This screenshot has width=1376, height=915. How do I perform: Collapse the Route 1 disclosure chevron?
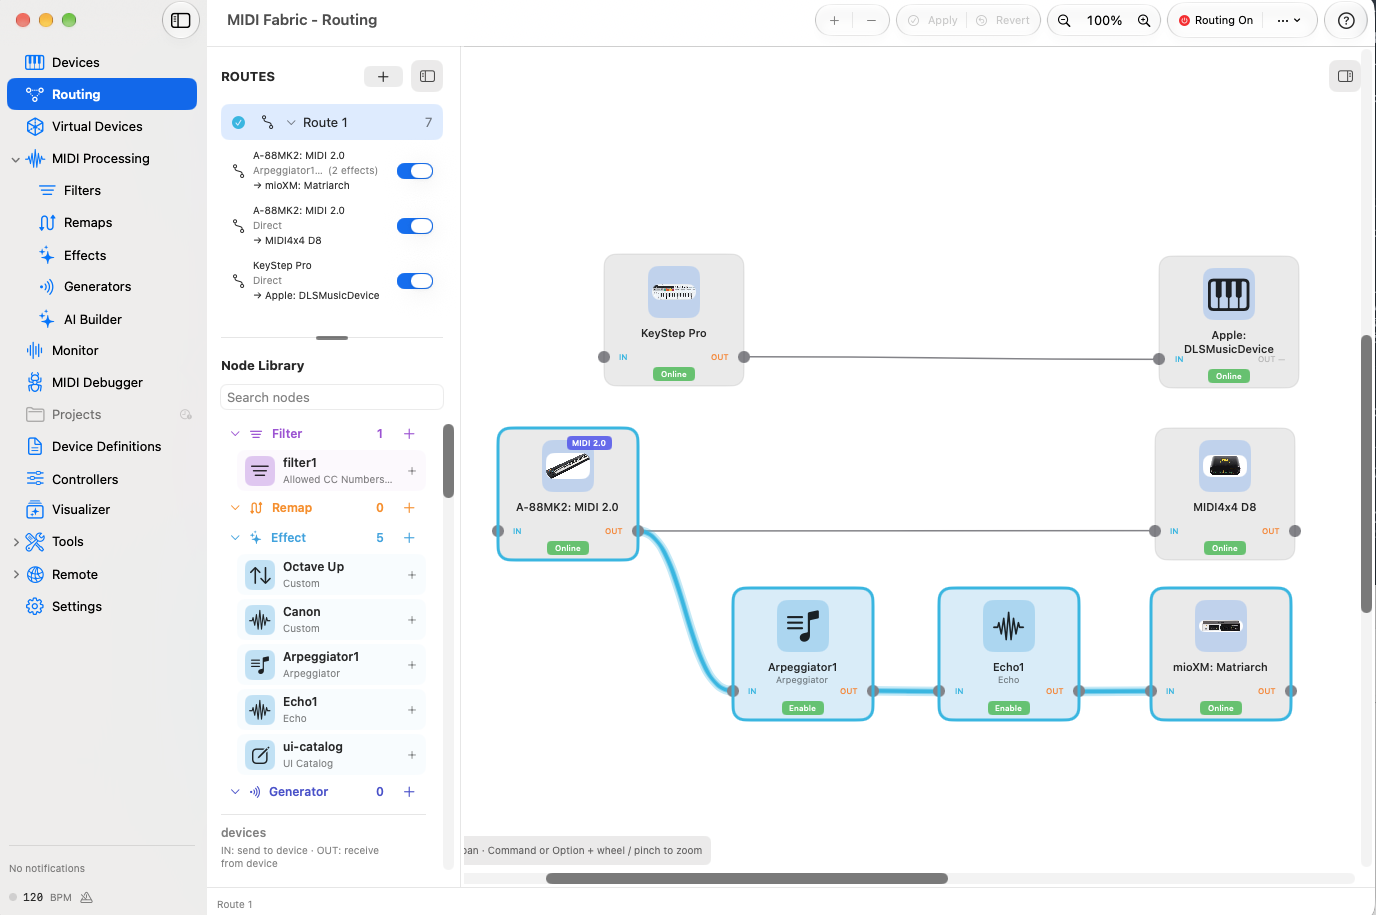pos(291,123)
